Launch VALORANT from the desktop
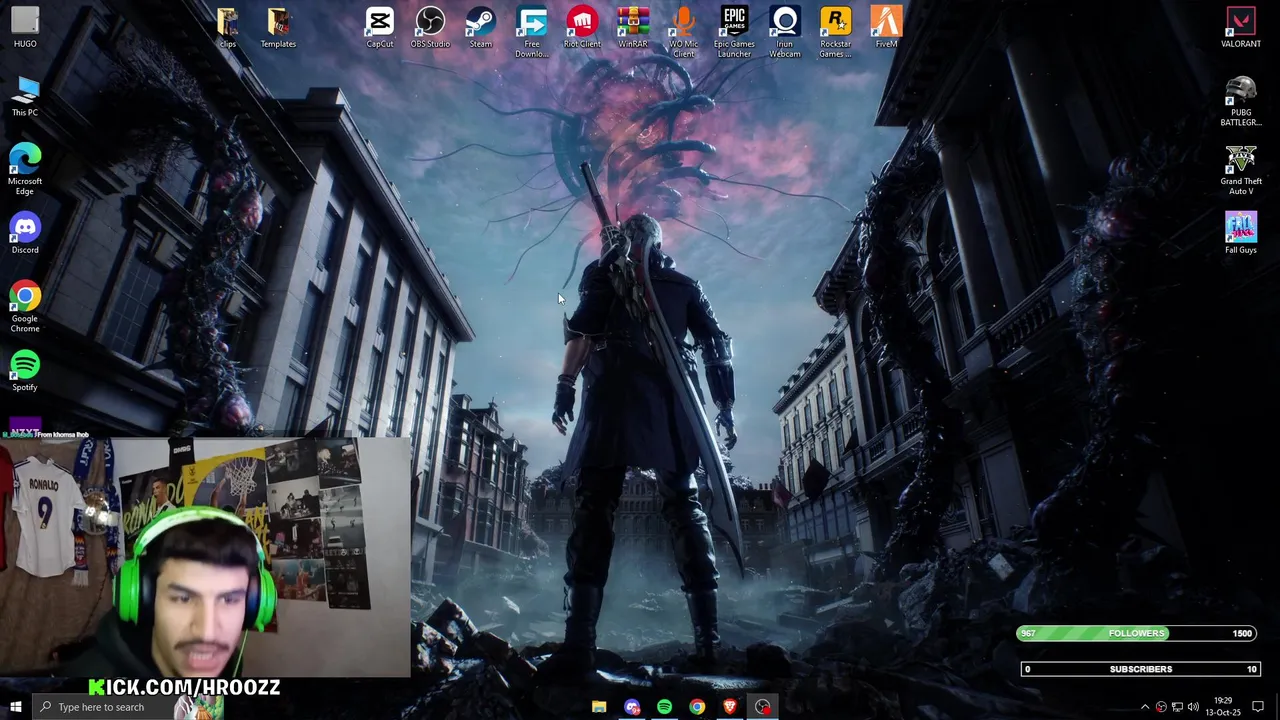Viewport: 1280px width, 720px height. tap(1241, 27)
